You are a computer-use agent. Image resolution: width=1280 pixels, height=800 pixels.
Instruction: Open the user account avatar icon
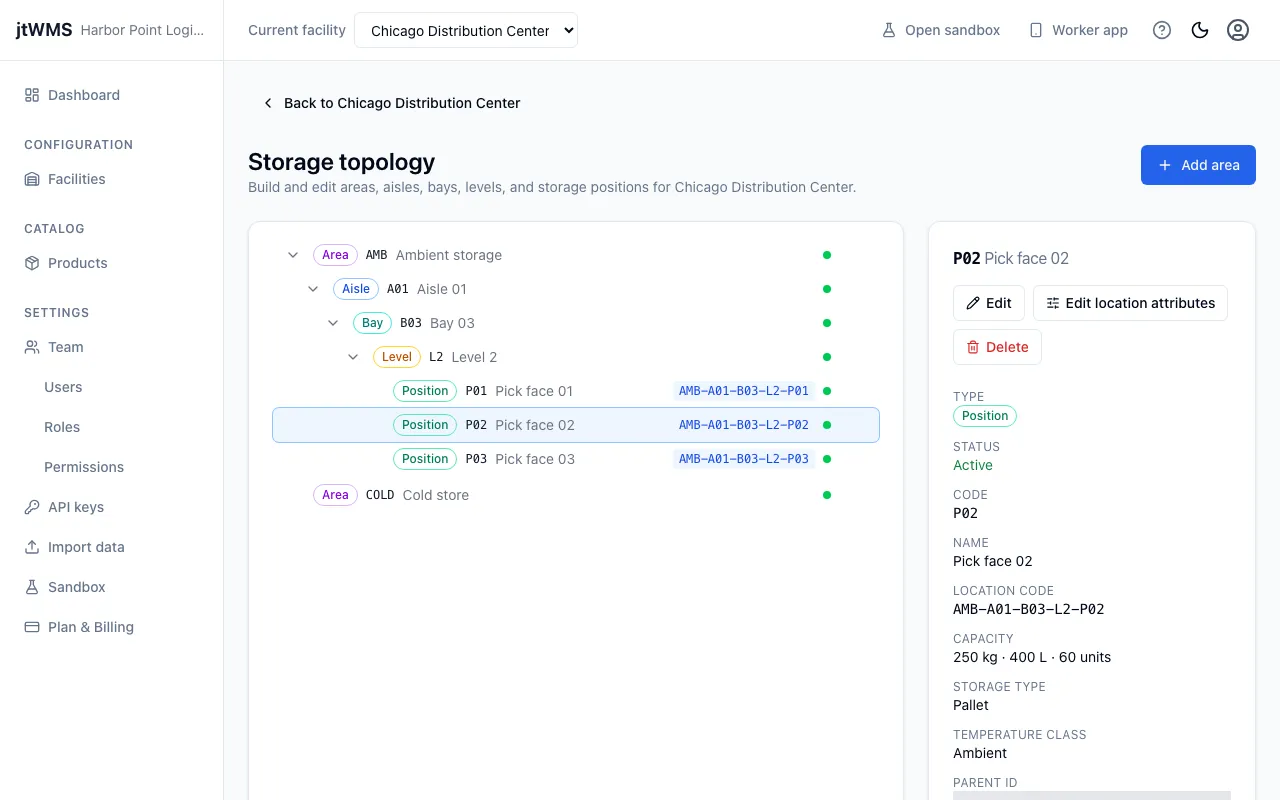click(1238, 30)
